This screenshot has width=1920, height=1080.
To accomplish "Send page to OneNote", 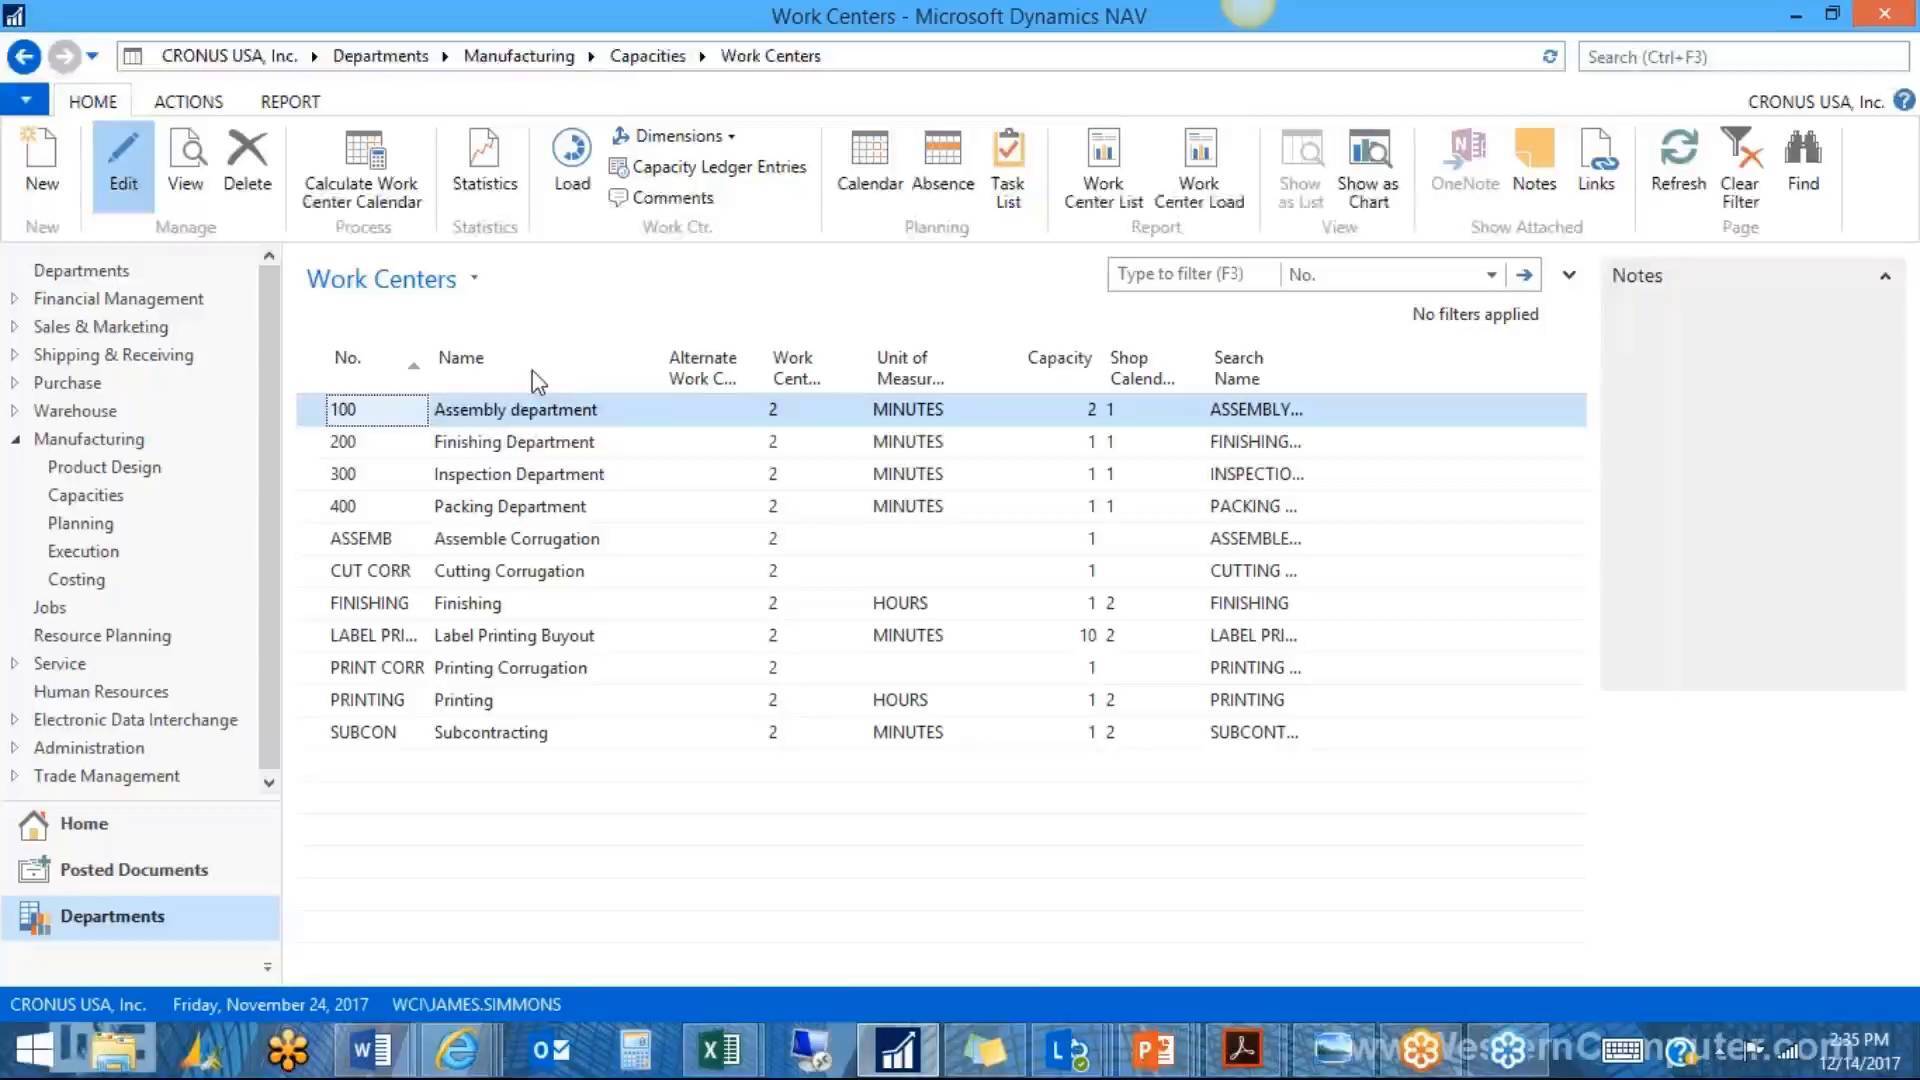I will point(1464,160).
